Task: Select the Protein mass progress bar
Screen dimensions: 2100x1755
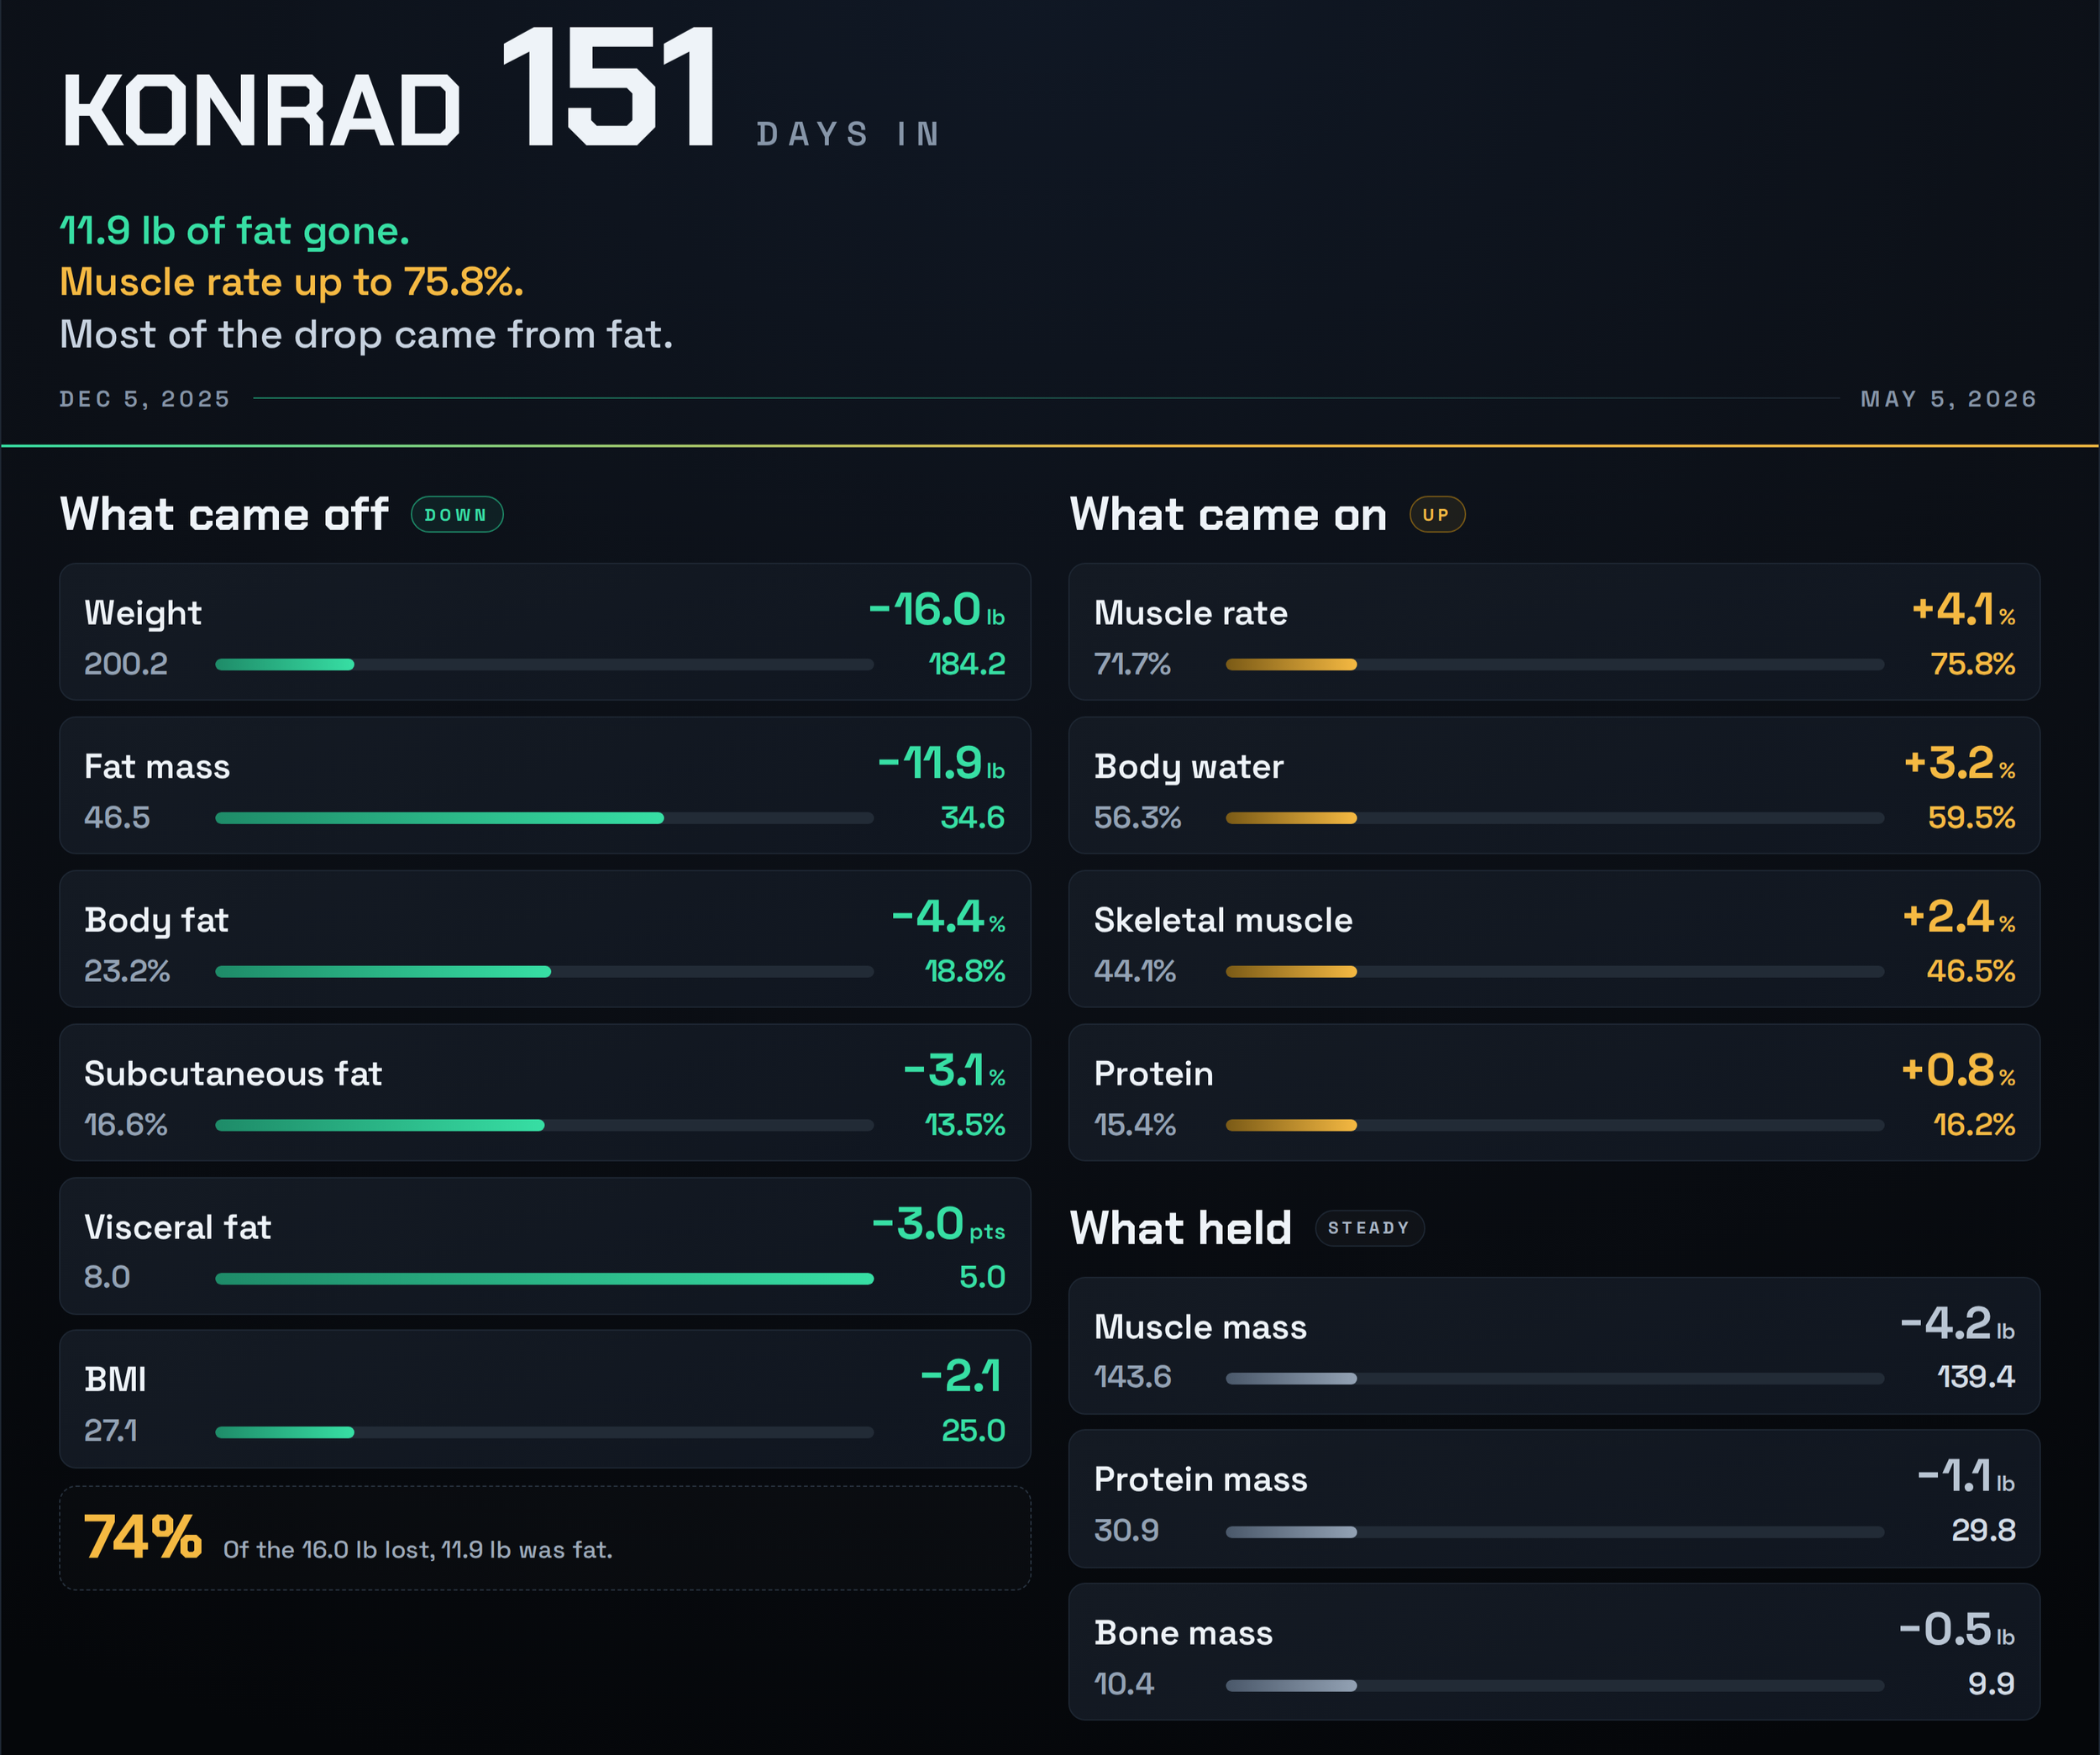Action: point(1554,1532)
